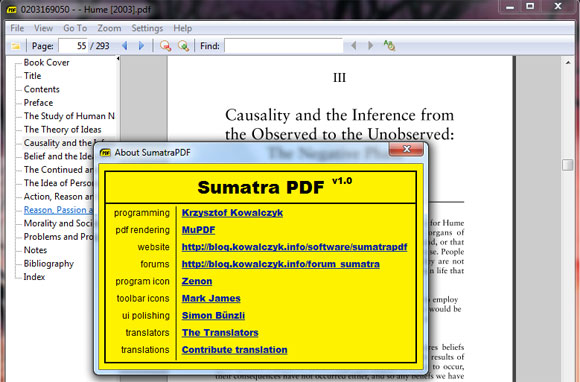580x382 pixels.
Task: Open the Go To menu
Action: coord(75,28)
